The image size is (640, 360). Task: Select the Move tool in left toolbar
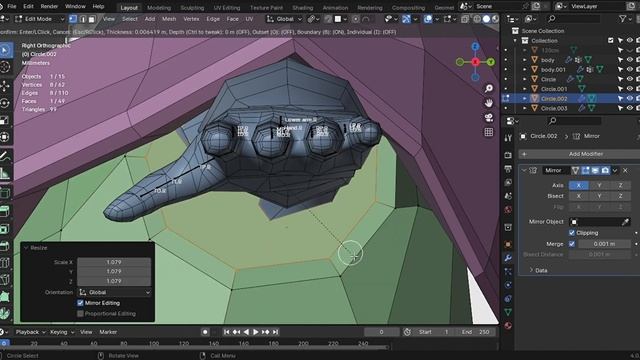(x=5, y=86)
